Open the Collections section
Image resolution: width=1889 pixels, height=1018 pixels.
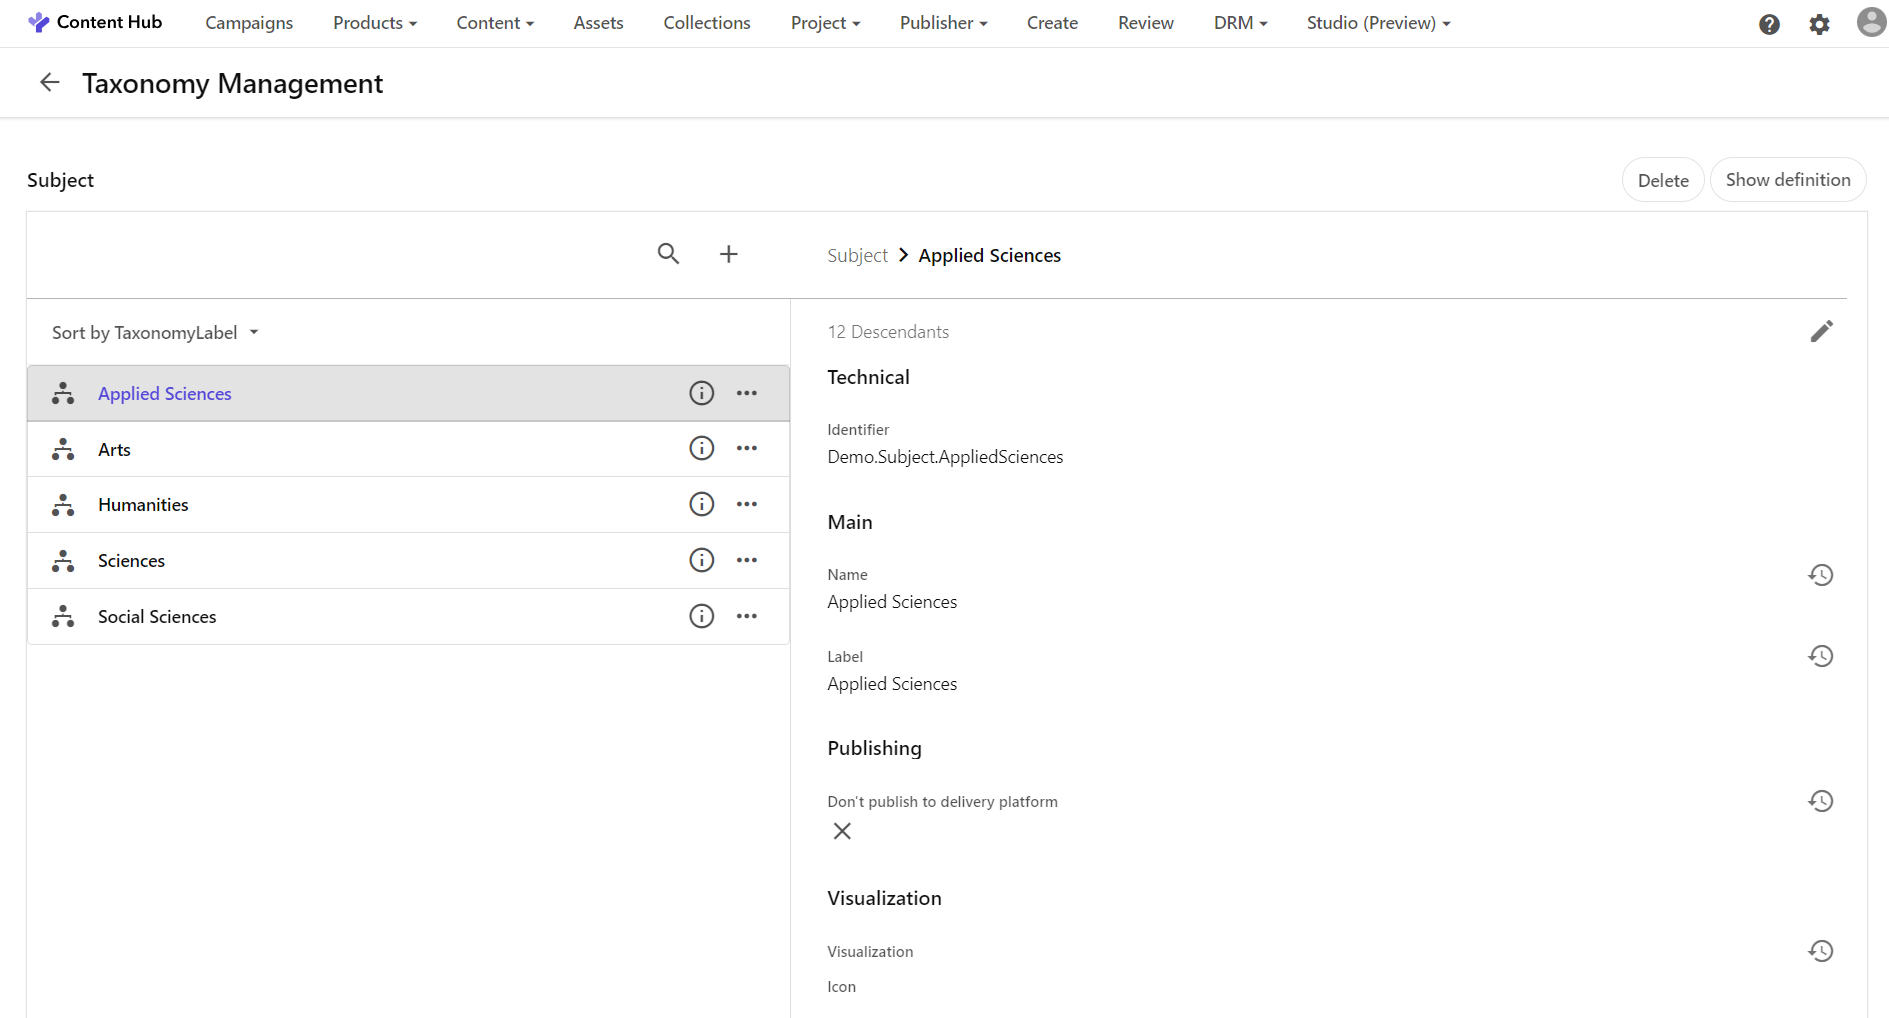[x=706, y=22]
